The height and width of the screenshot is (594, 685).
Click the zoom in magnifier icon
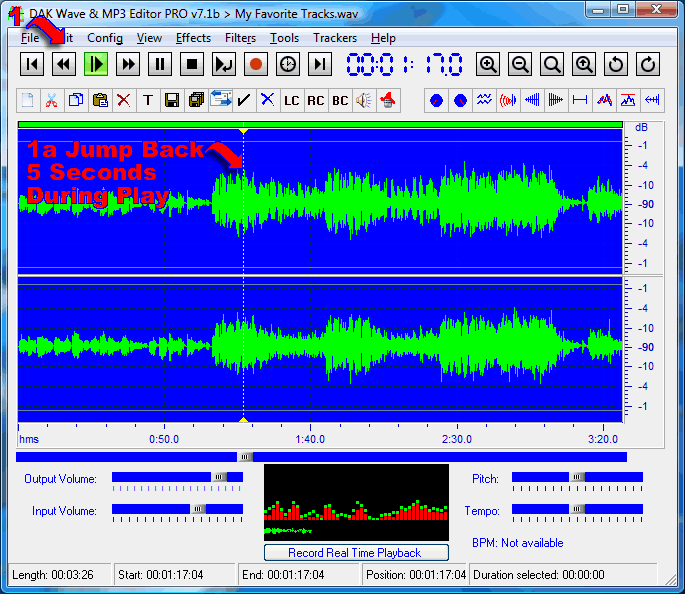click(488, 65)
